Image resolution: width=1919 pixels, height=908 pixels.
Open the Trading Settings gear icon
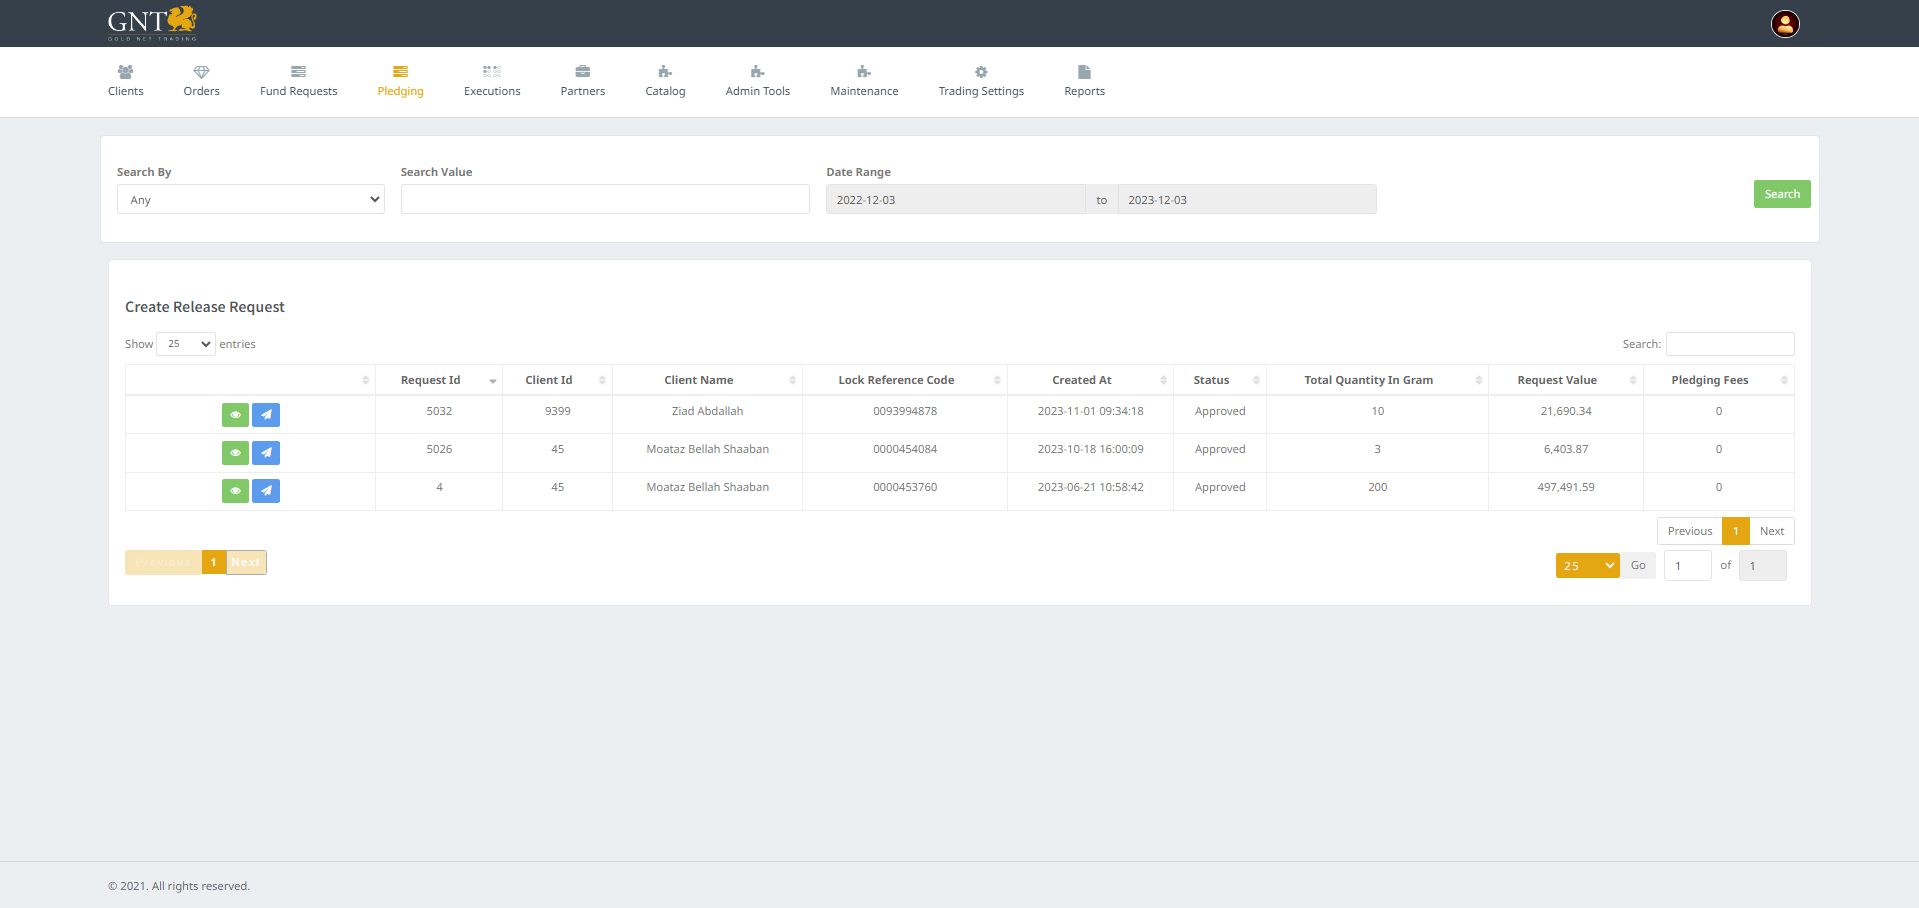980,72
